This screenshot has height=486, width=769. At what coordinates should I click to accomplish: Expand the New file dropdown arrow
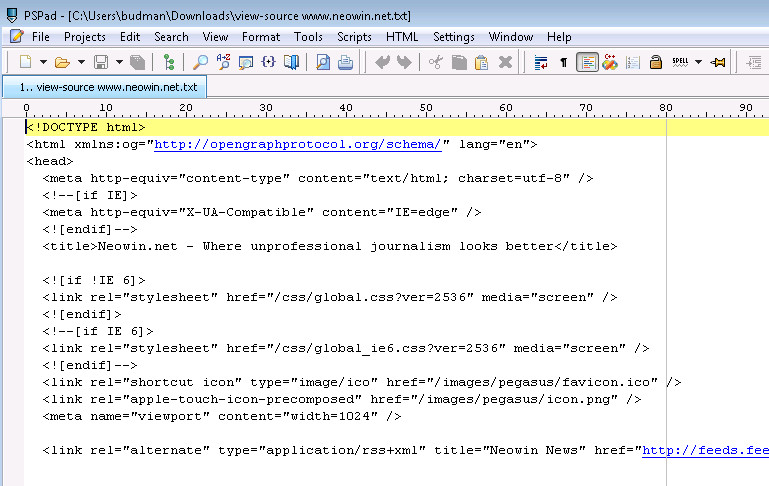click(x=41, y=62)
